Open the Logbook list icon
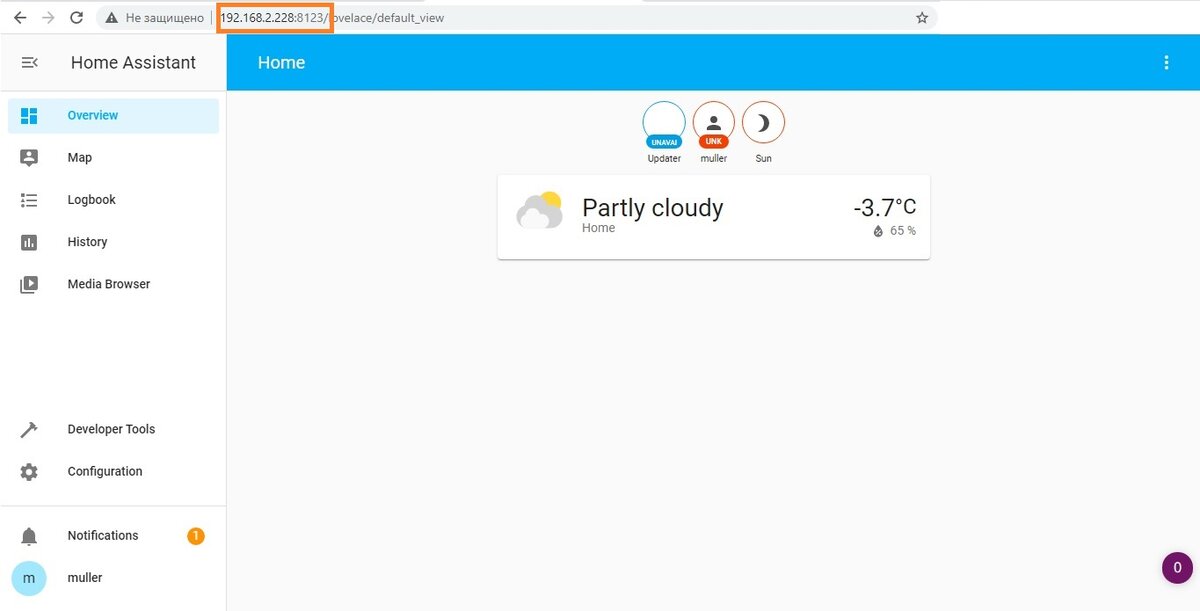 pyautogui.click(x=29, y=200)
